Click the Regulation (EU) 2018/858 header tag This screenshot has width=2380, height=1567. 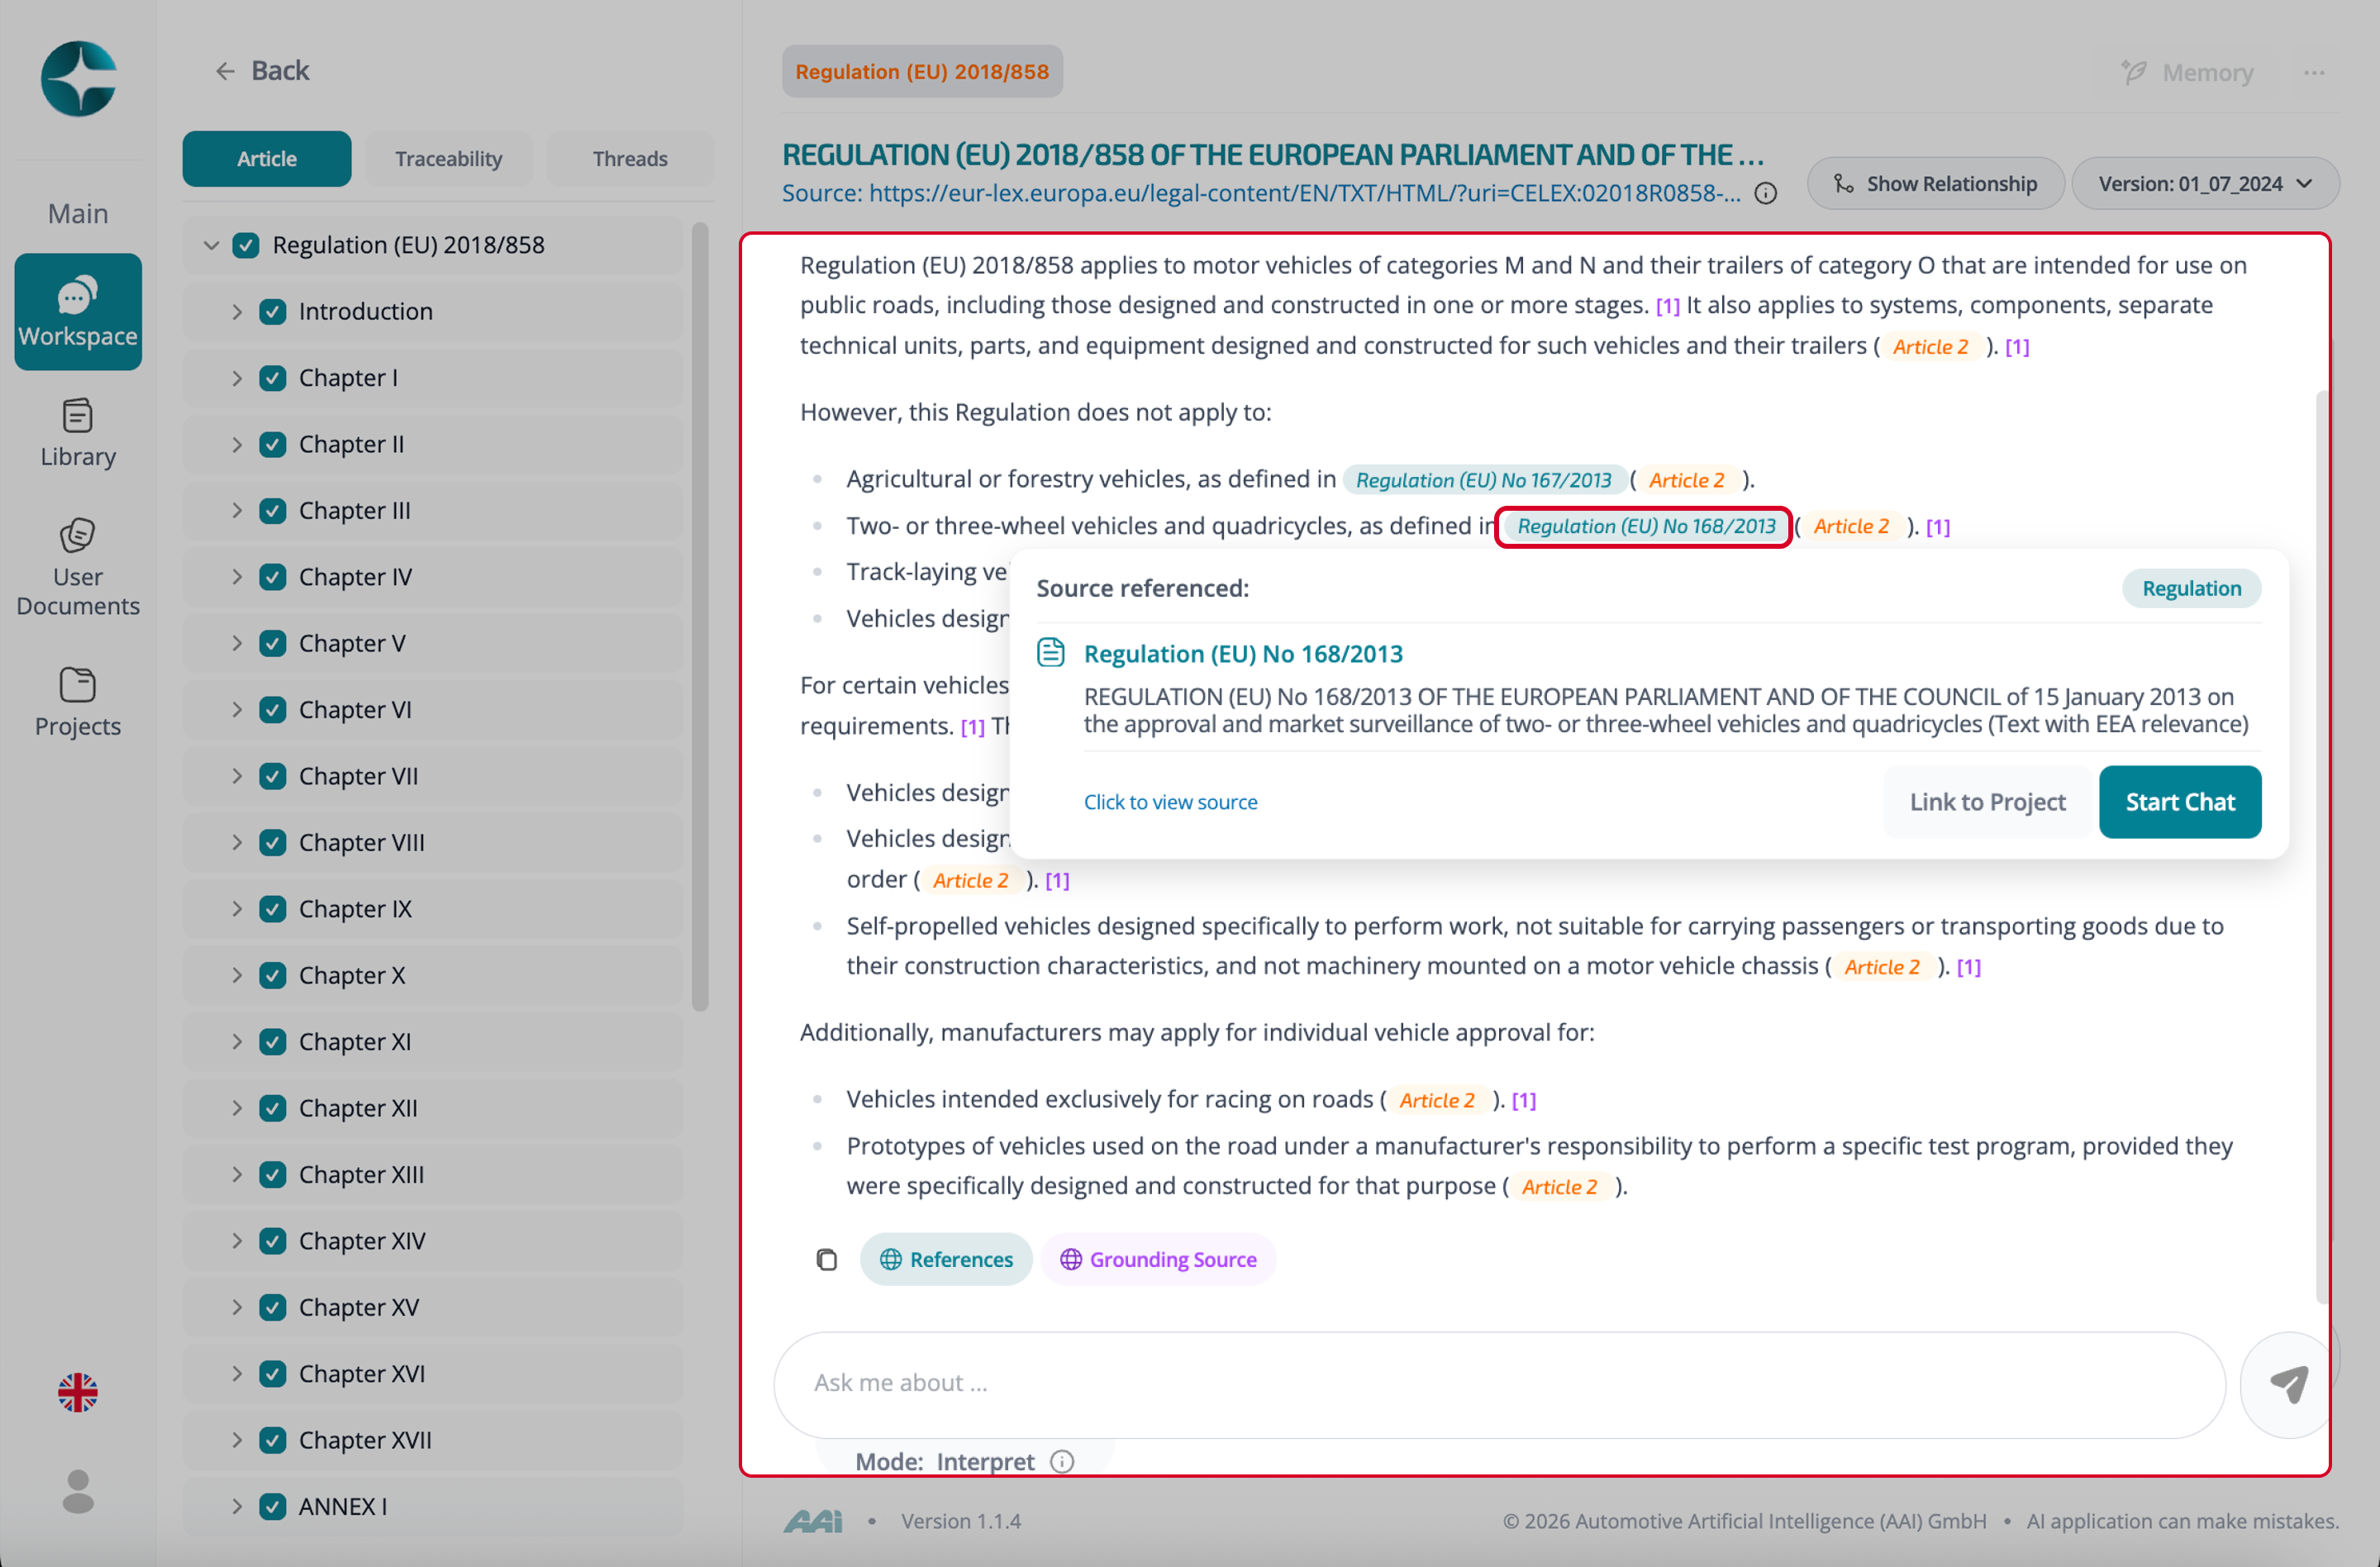coord(922,71)
